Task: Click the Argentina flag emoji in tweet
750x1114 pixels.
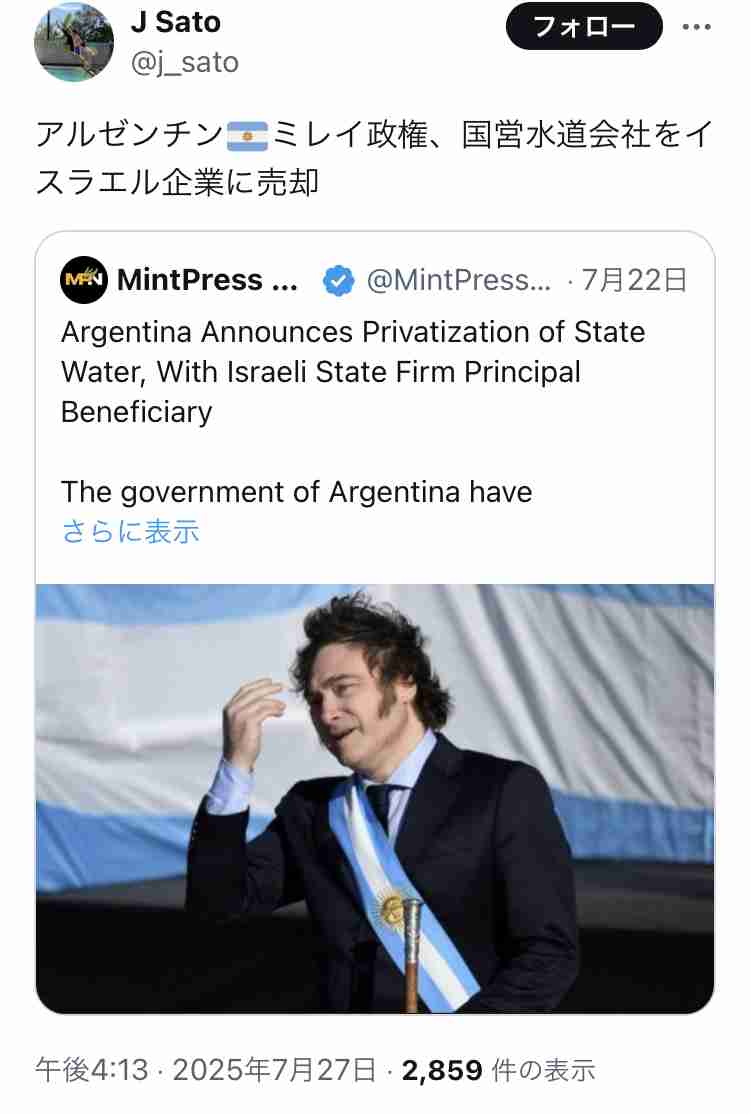Action: (247, 136)
